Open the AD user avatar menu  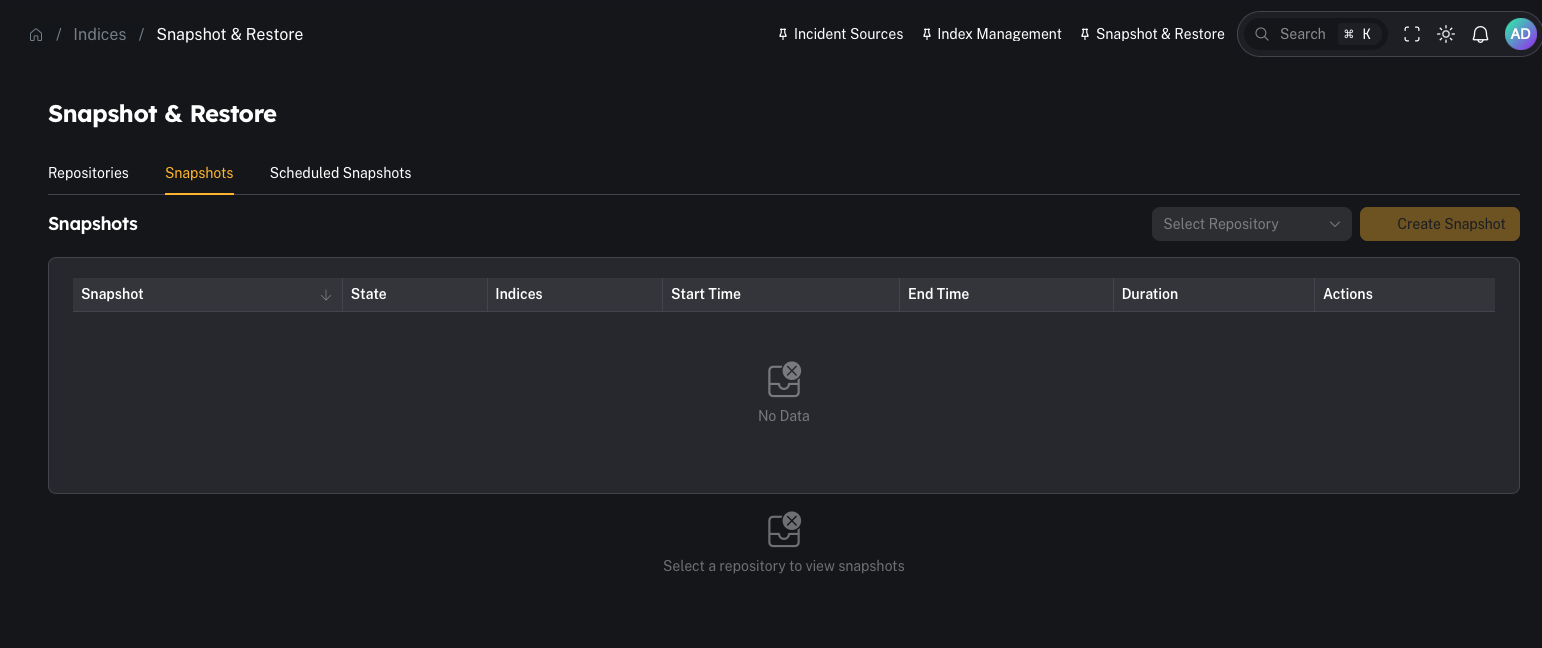(x=1520, y=33)
